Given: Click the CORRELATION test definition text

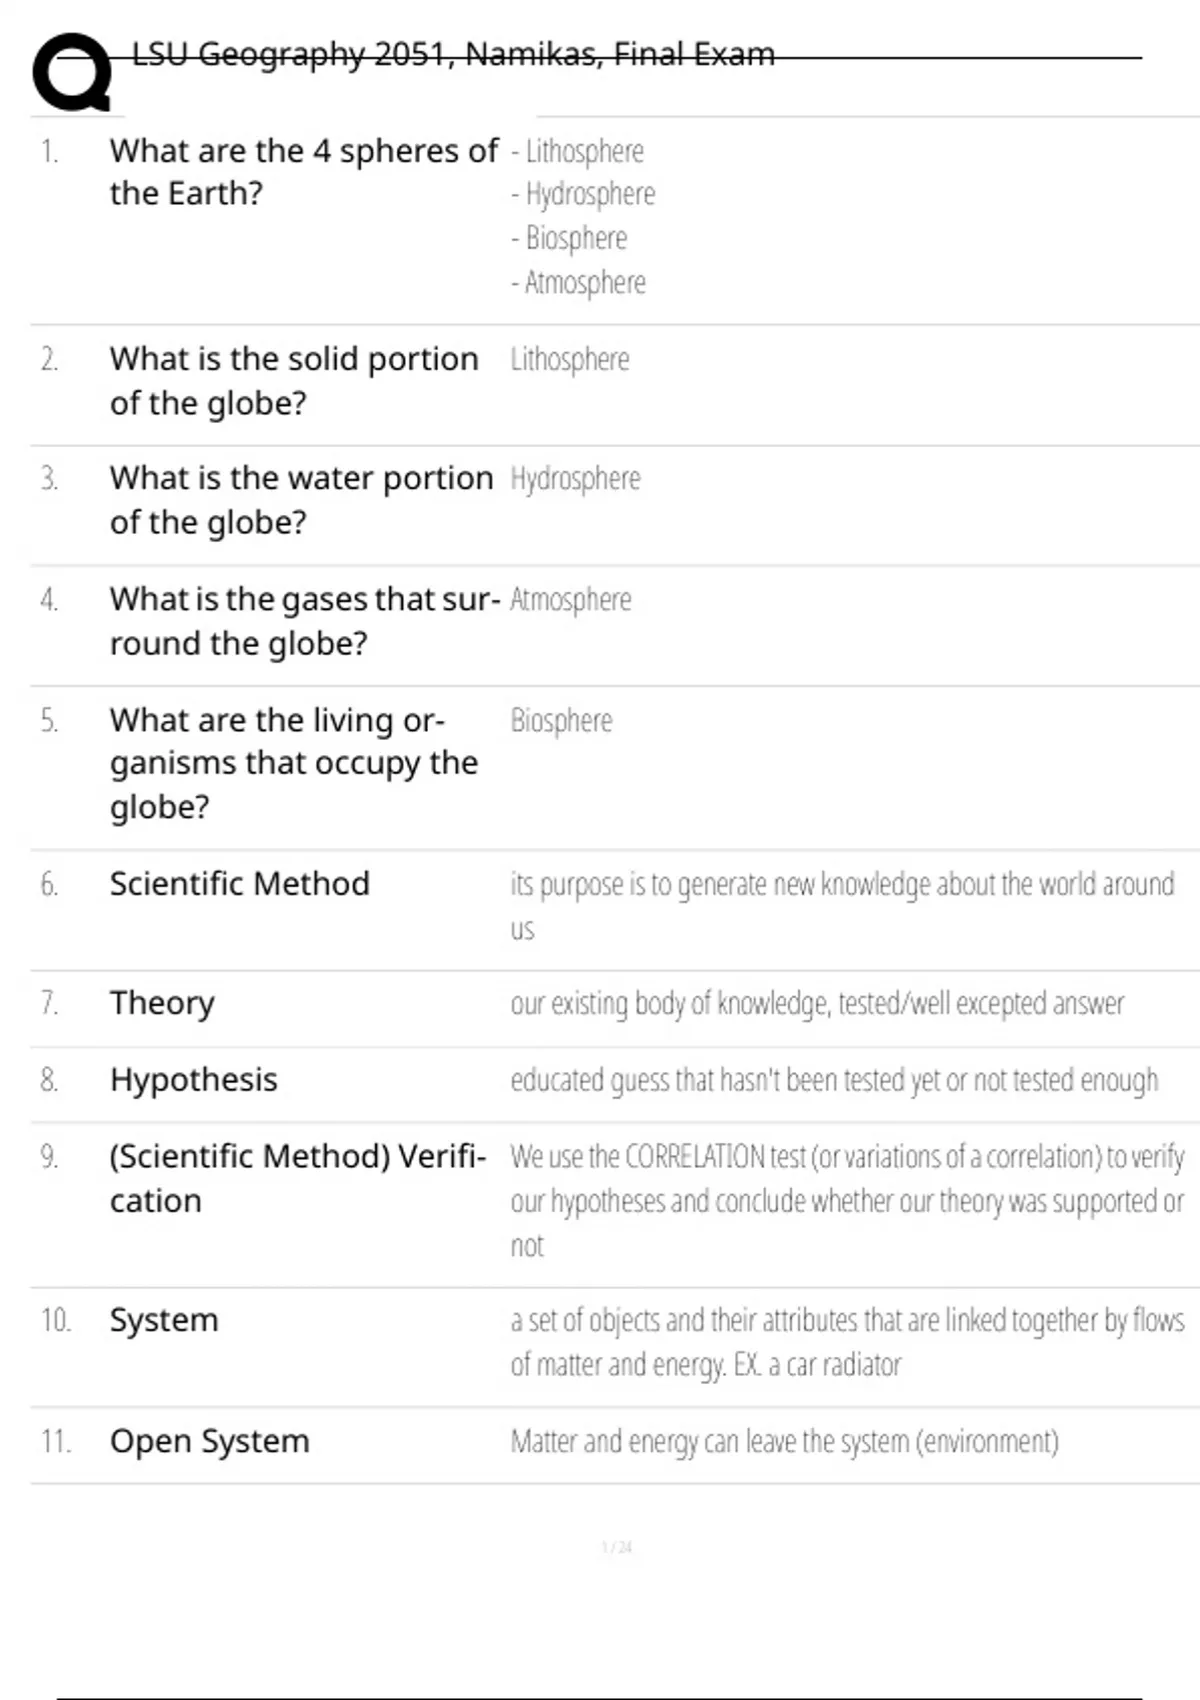Looking at the screenshot, I should [846, 1200].
